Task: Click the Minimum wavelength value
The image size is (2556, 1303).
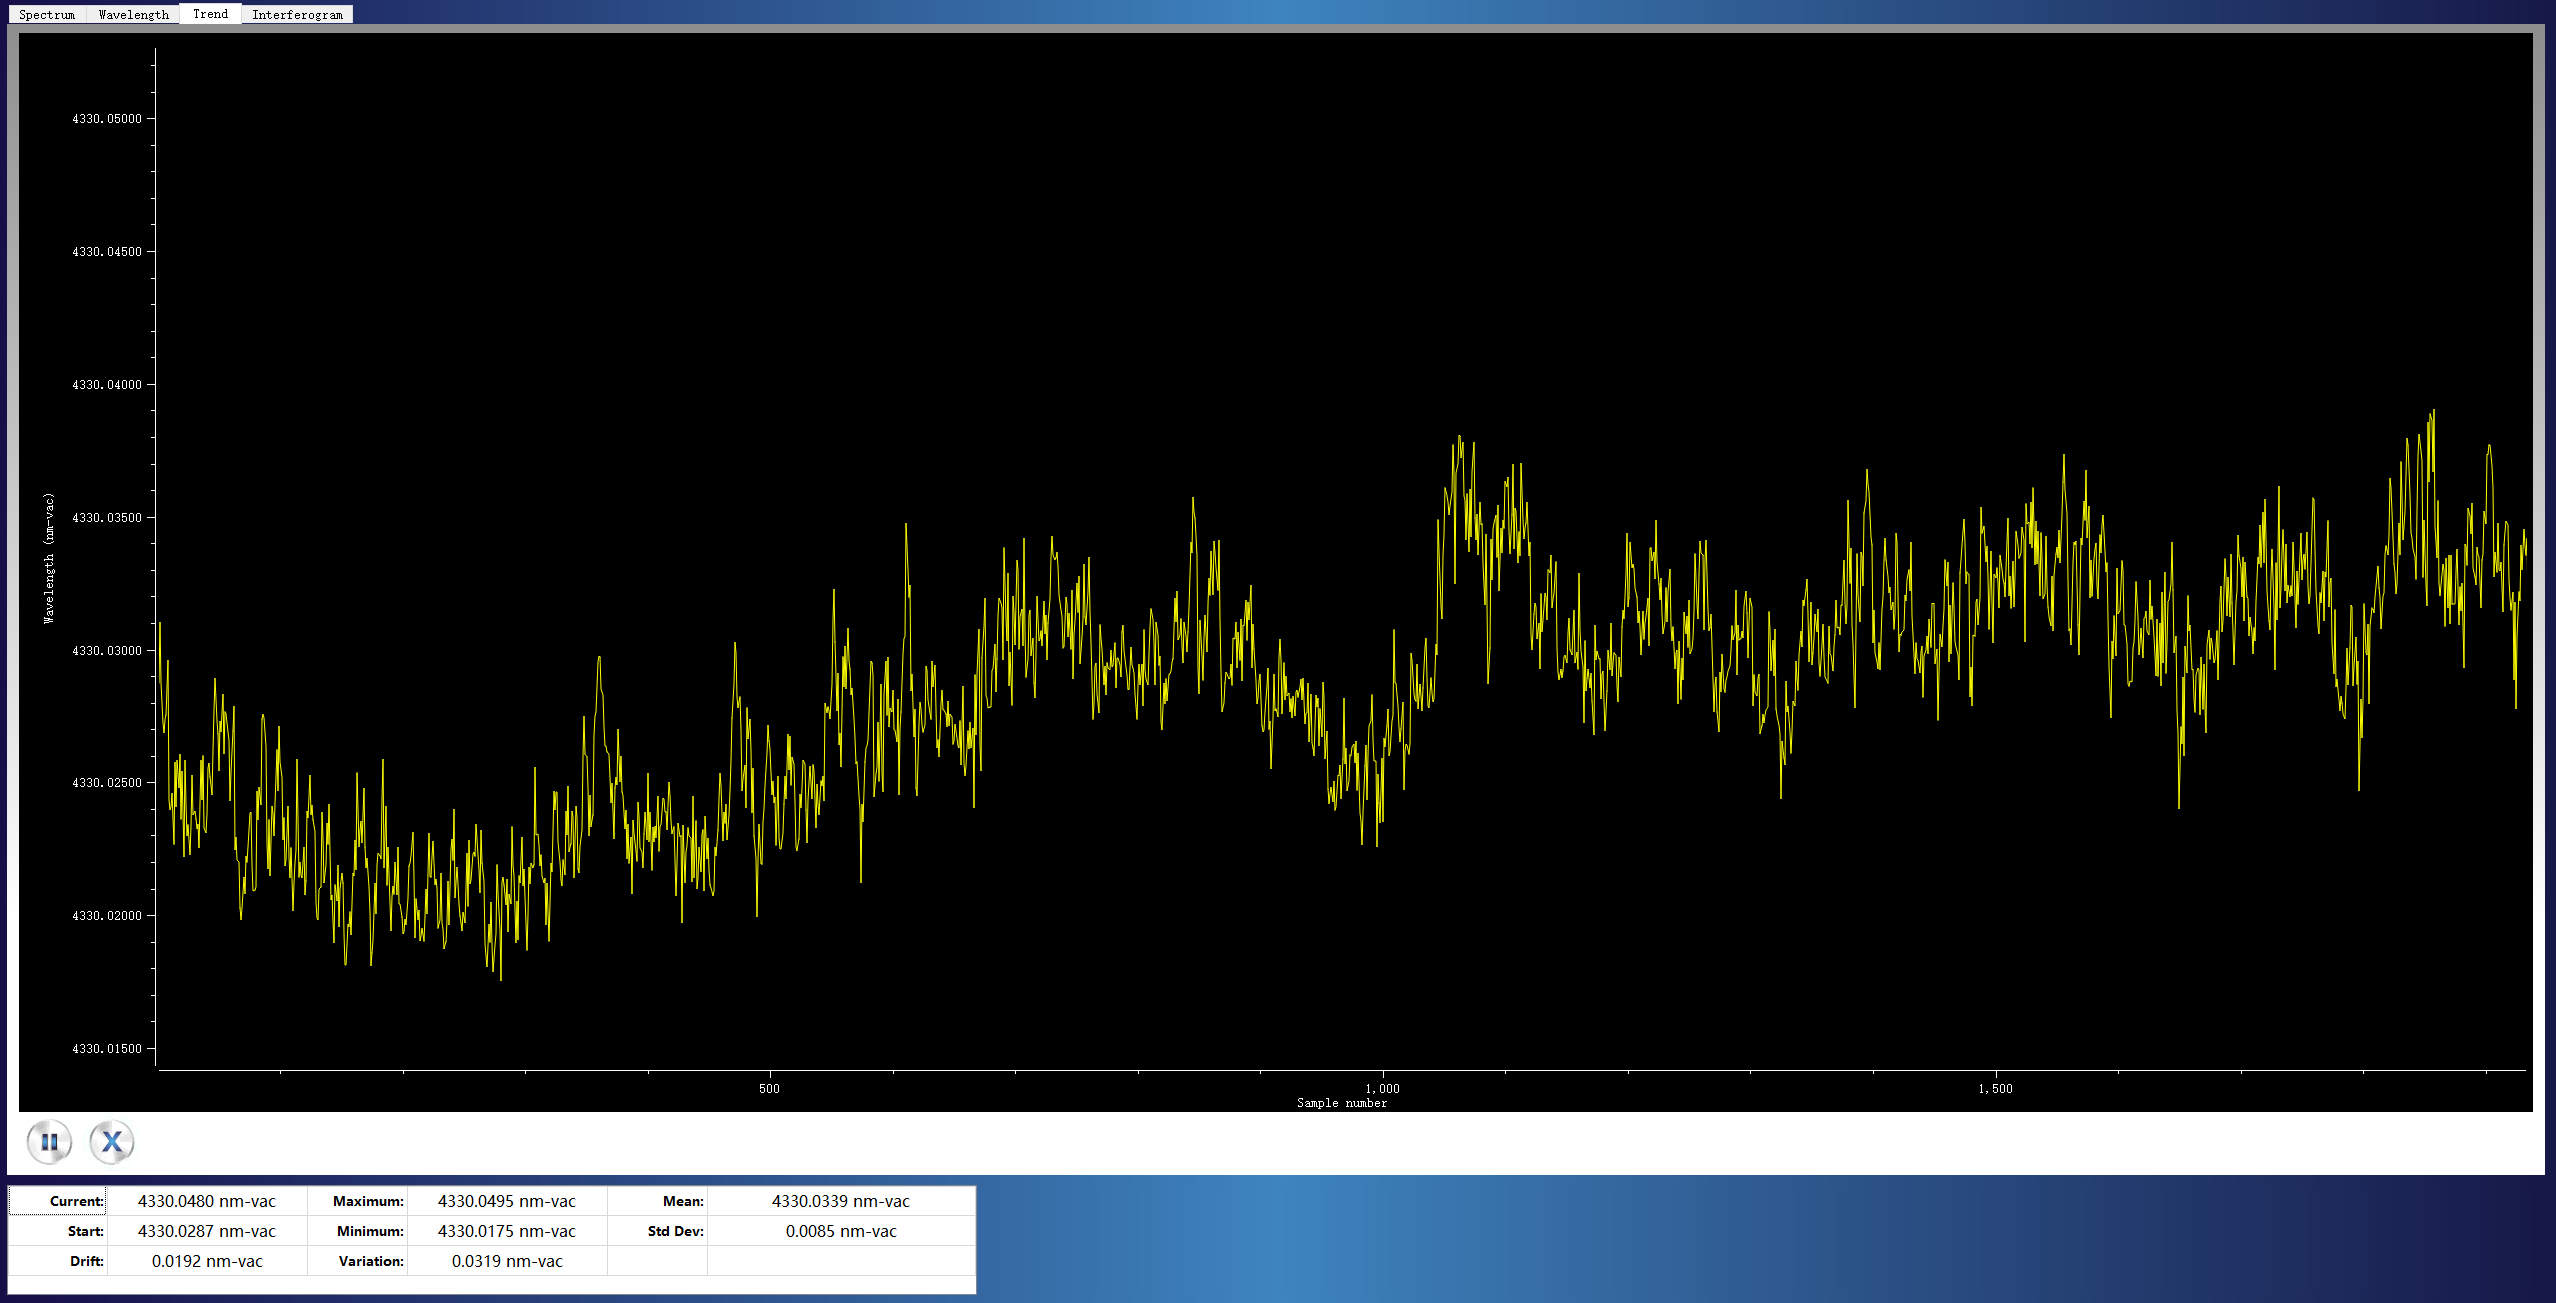Action: click(507, 1231)
